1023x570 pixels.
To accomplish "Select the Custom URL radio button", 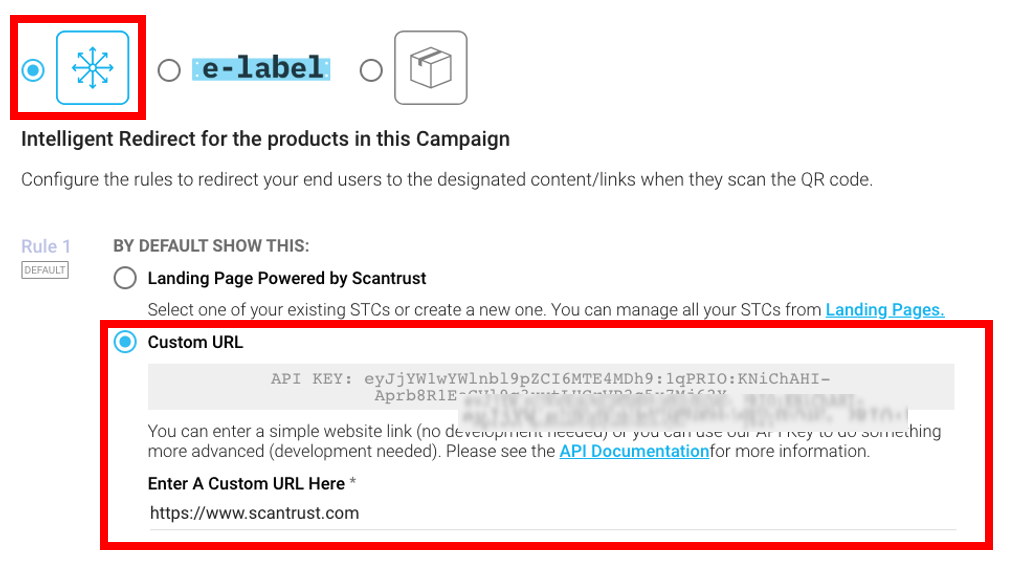I will pyautogui.click(x=125, y=342).
